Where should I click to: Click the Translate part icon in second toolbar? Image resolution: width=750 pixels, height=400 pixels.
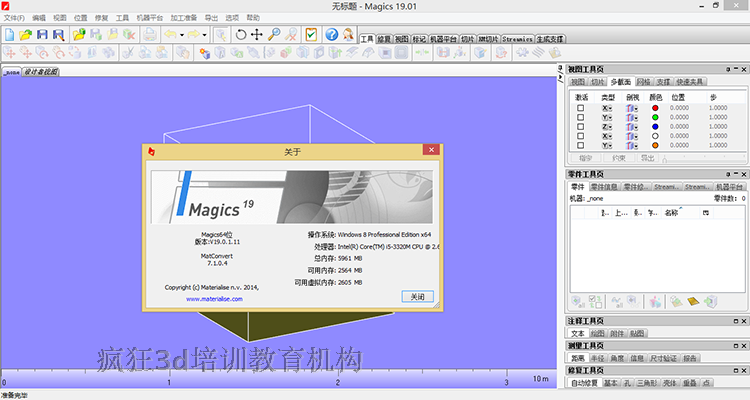point(10,53)
